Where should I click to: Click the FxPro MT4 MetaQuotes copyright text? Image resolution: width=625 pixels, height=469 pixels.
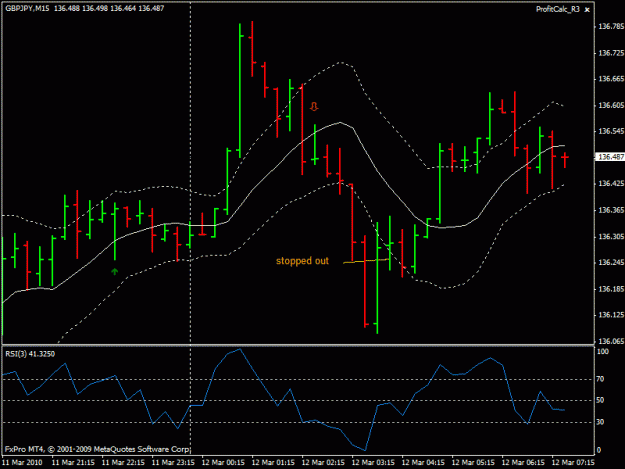click(97, 449)
